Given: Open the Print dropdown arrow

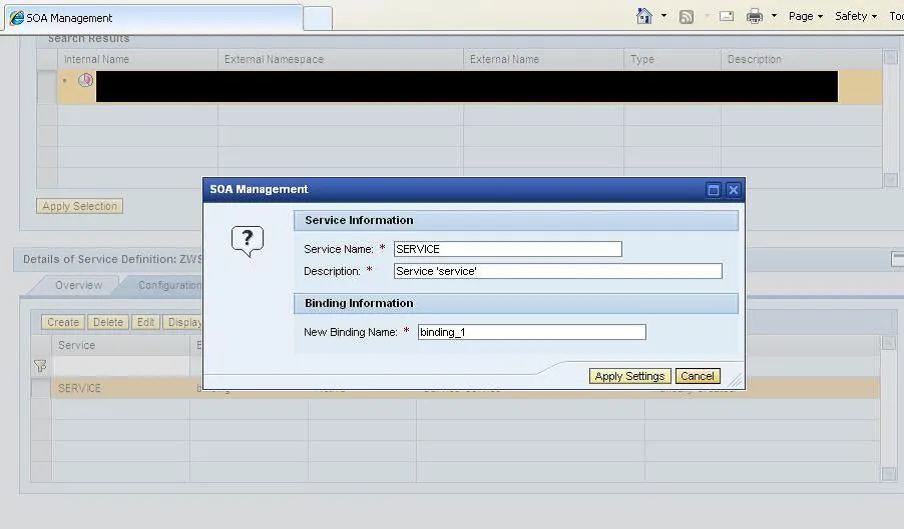Looking at the screenshot, I should click(x=774, y=16).
